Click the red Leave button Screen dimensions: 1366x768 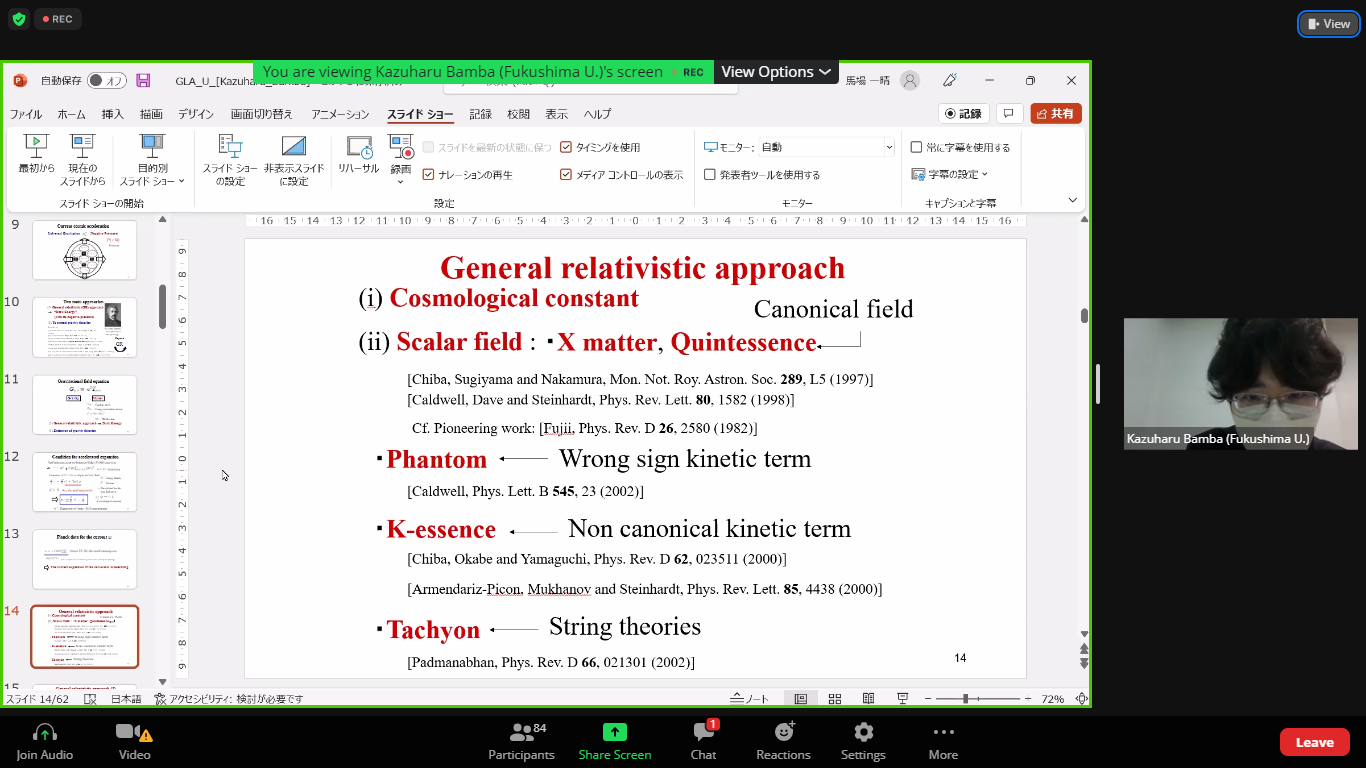click(1314, 742)
